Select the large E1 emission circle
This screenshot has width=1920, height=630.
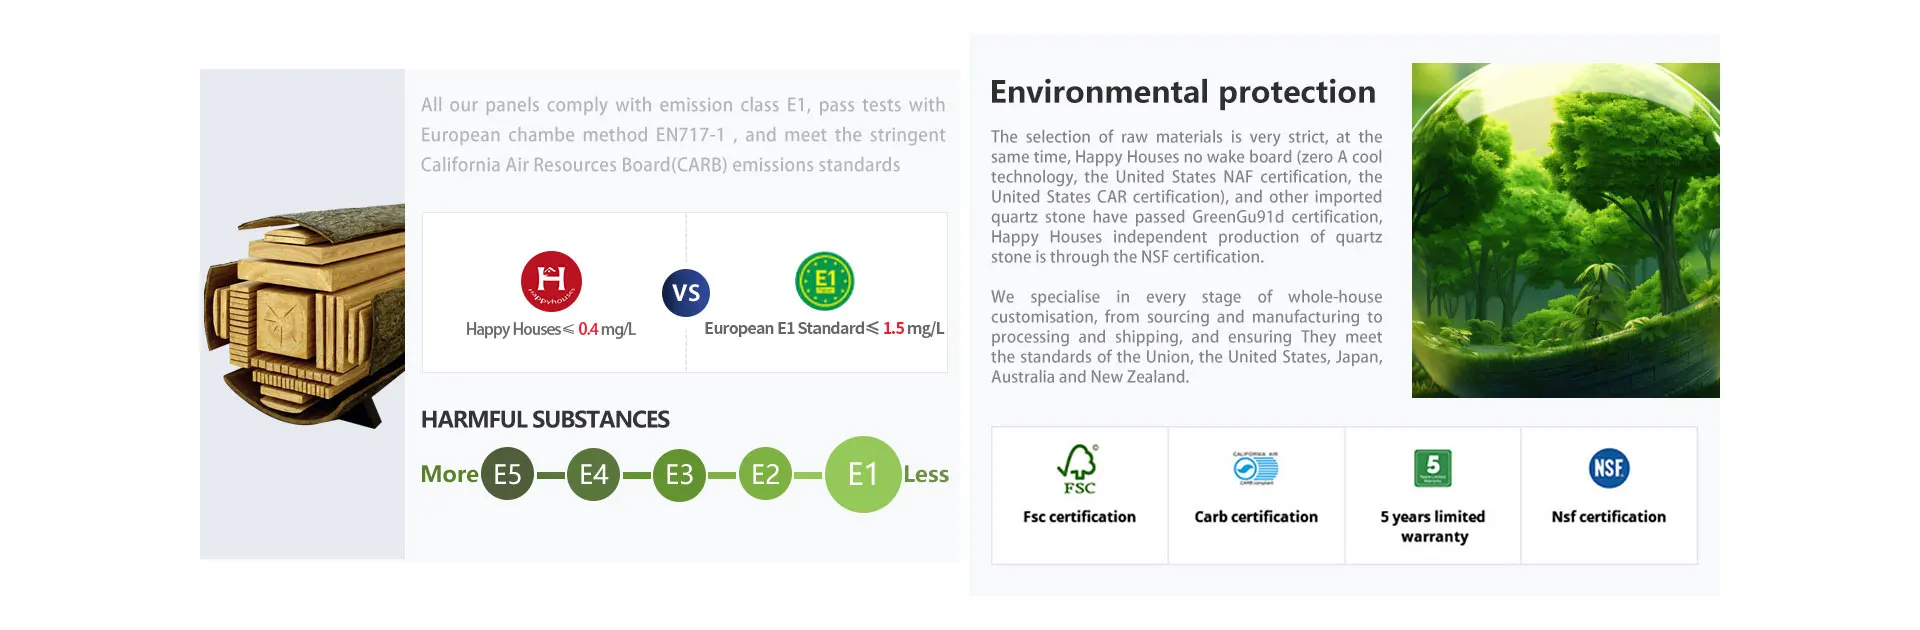point(862,474)
